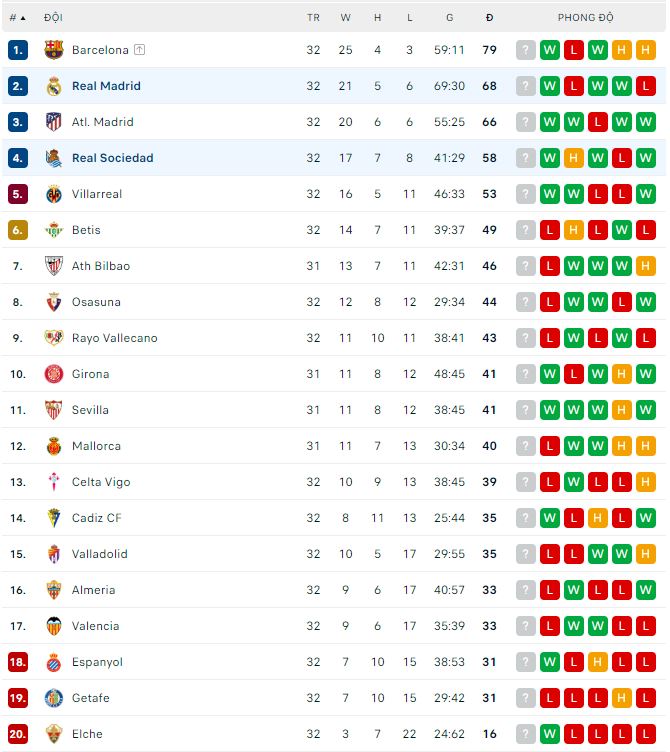Sort standings by the W wins column
Image resolution: width=670 pixels, height=752 pixels.
[345, 17]
